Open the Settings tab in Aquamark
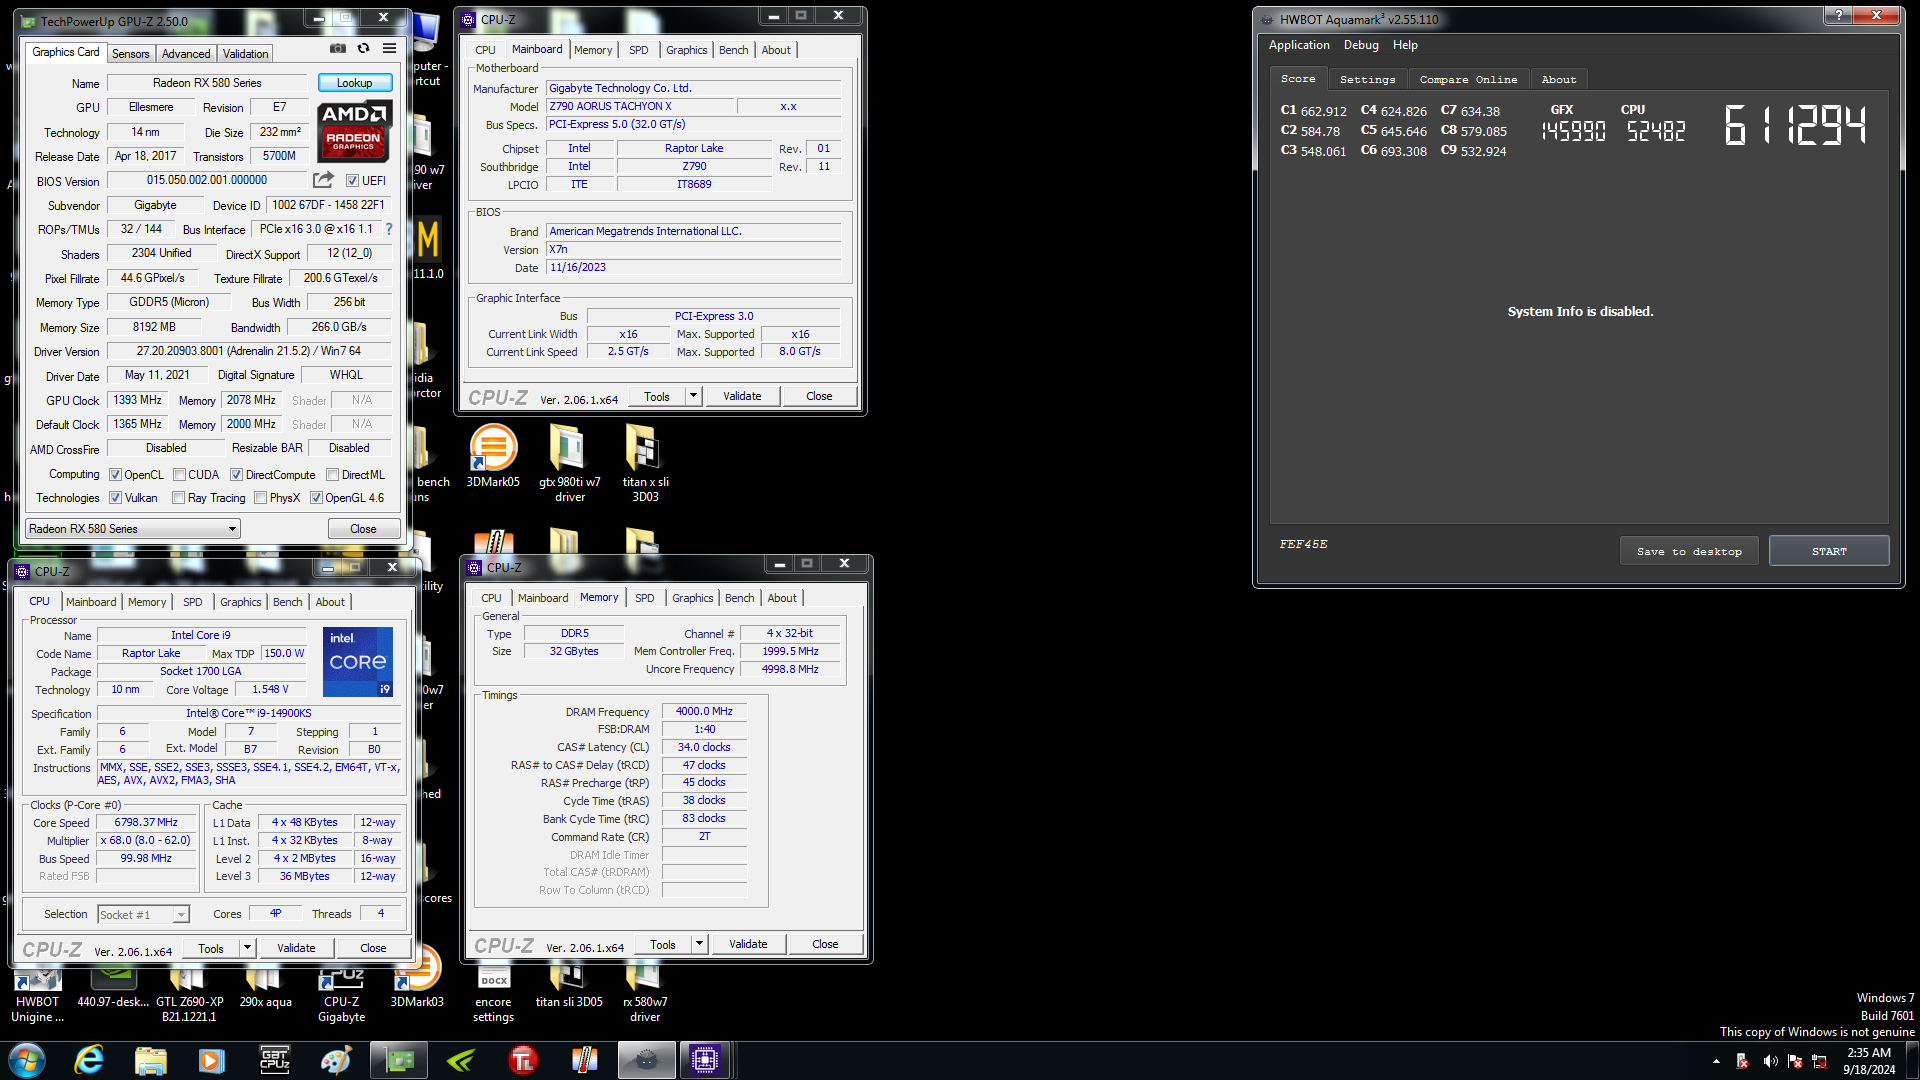Screen dimensions: 1920x1080 coord(1367,79)
